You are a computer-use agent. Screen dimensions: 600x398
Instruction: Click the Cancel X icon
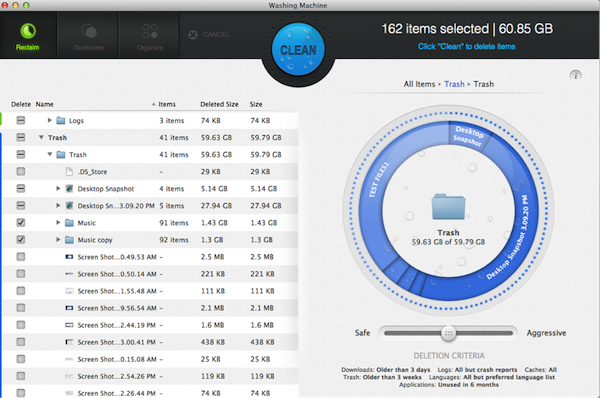193,35
